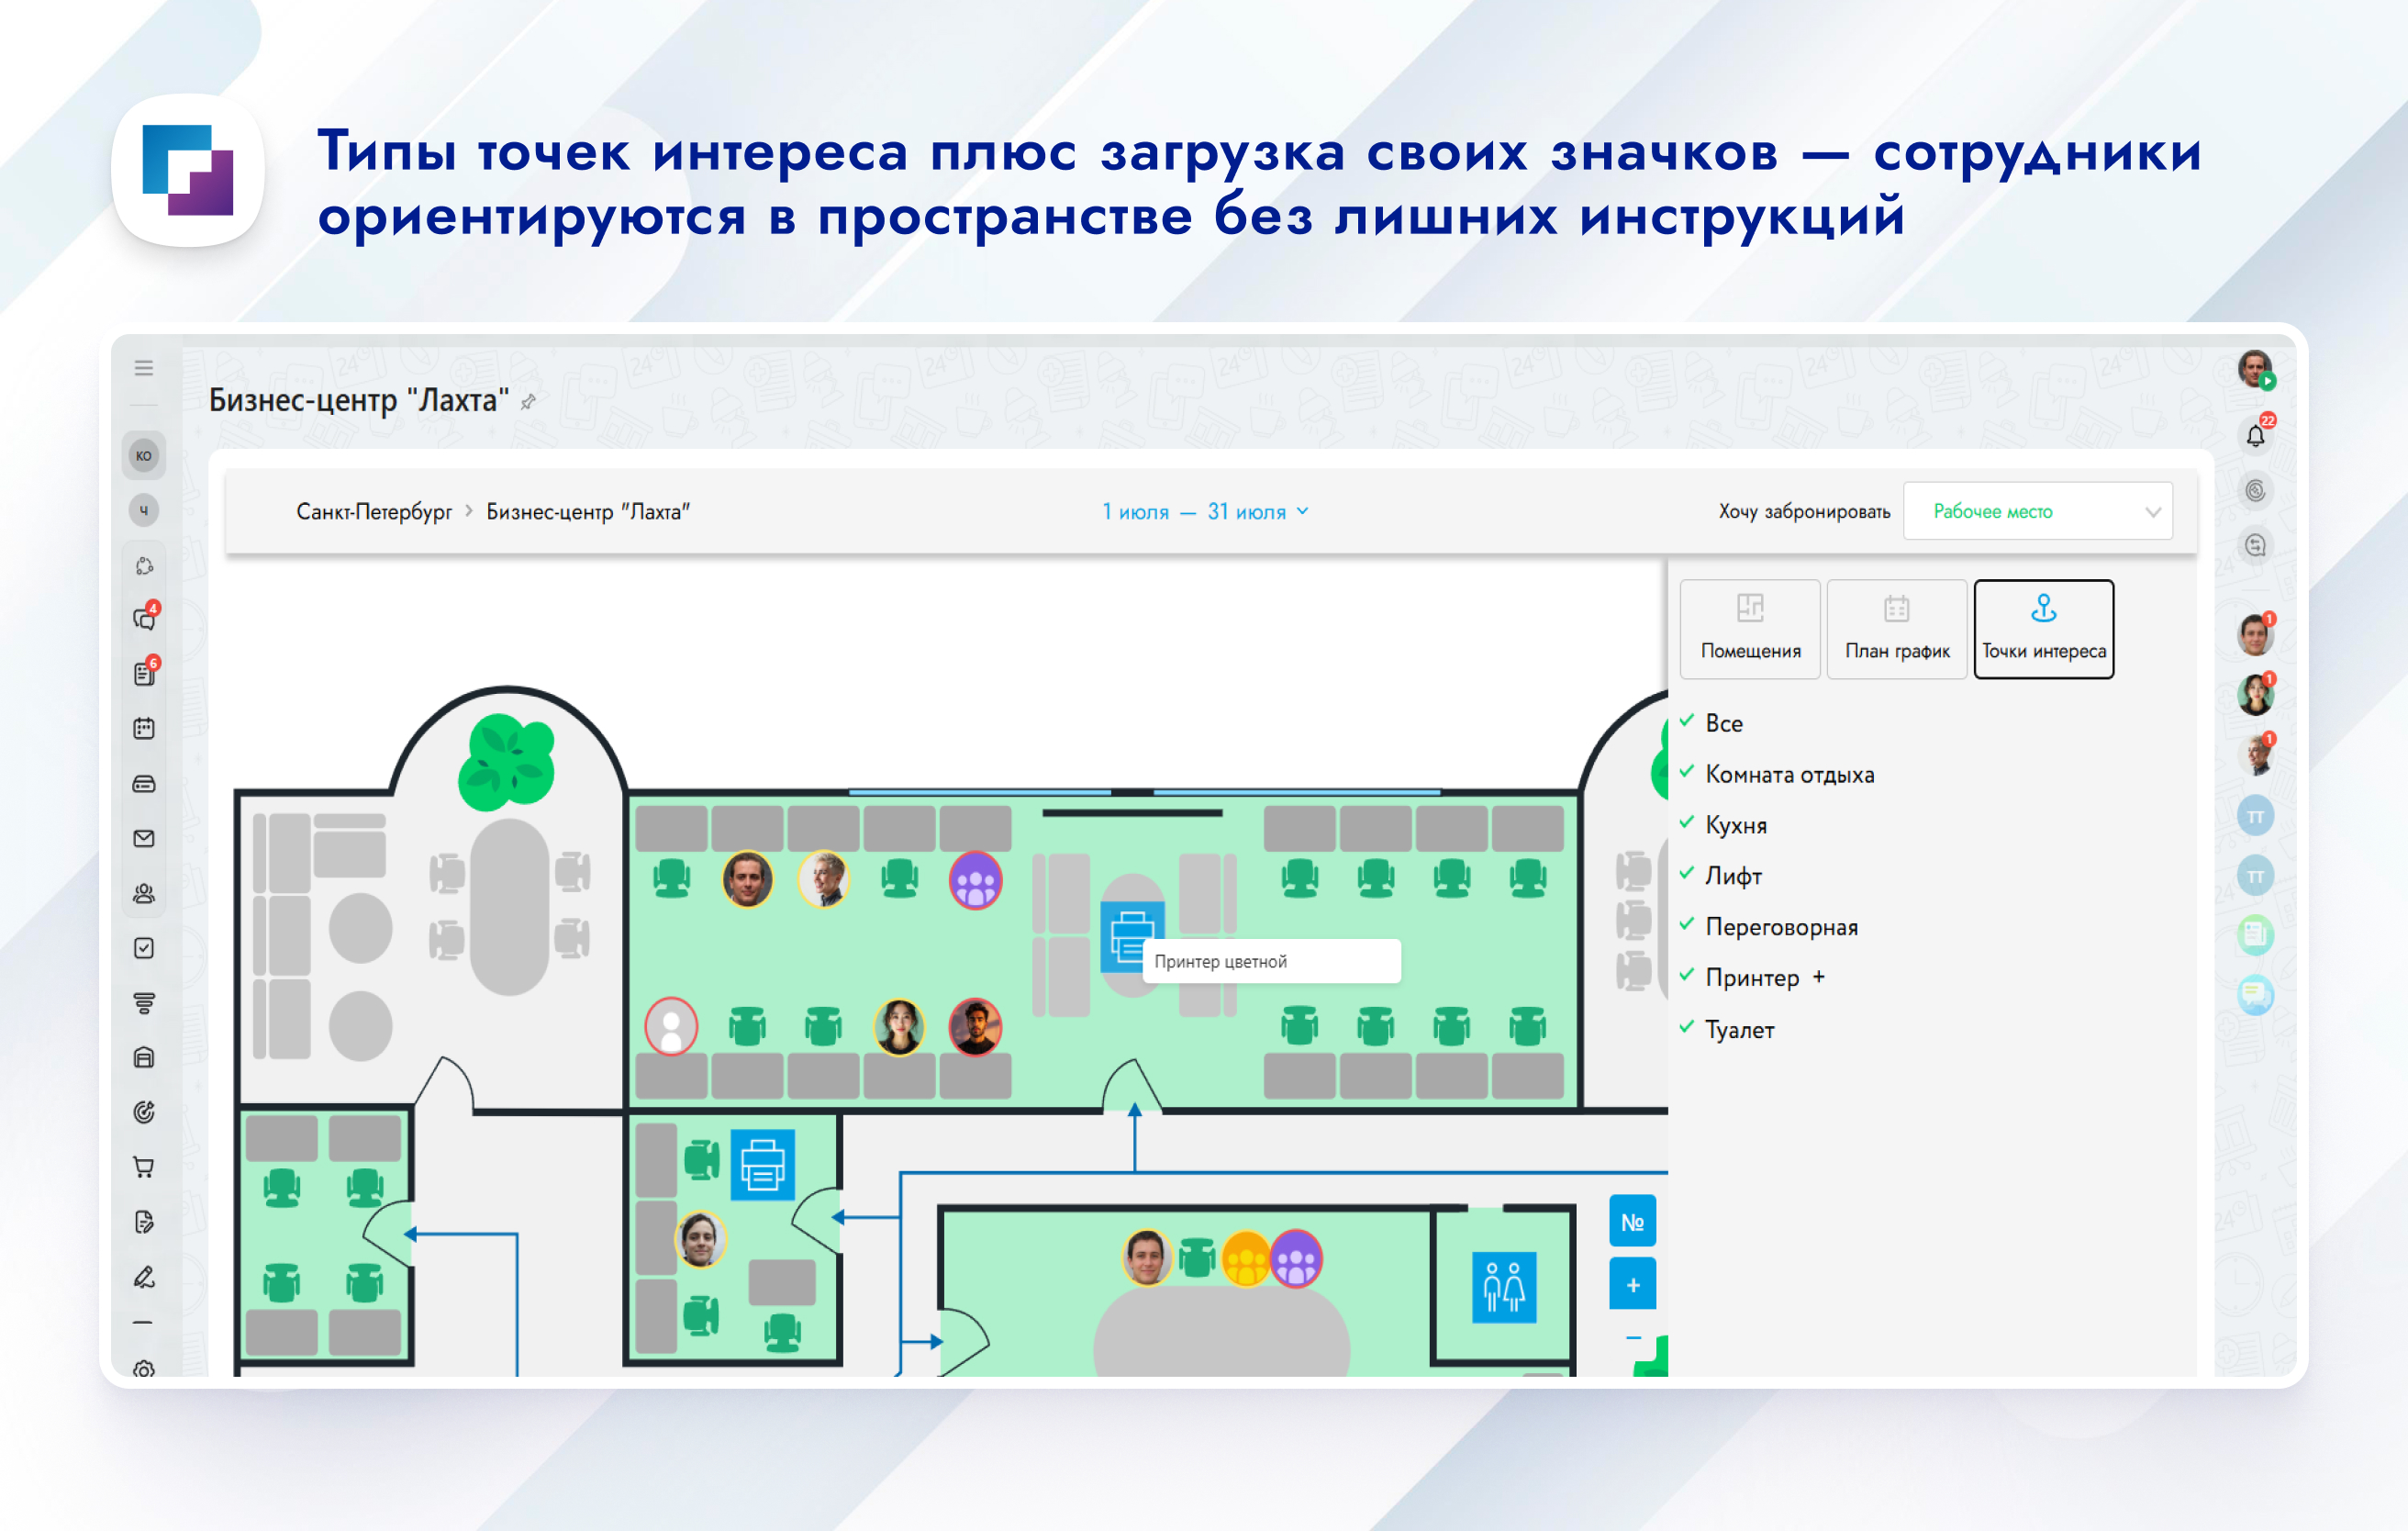Screen dimensions: 2408x1531
Task: Click the printer icon in the small room
Action: pos(762,1164)
